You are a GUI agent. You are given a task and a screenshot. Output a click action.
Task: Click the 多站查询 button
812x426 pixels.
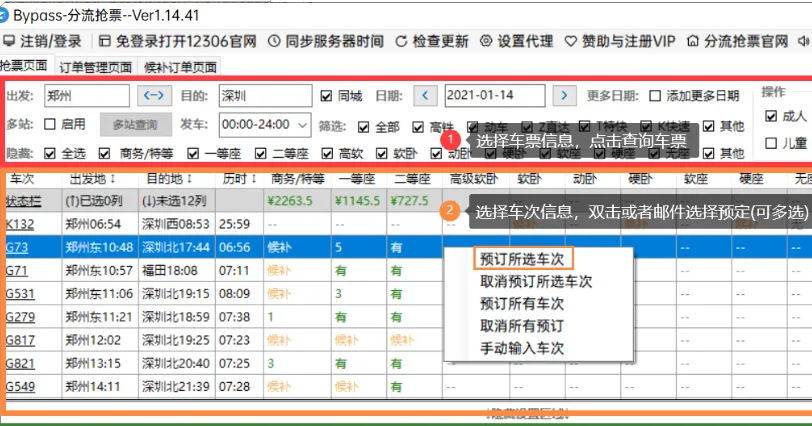point(136,125)
